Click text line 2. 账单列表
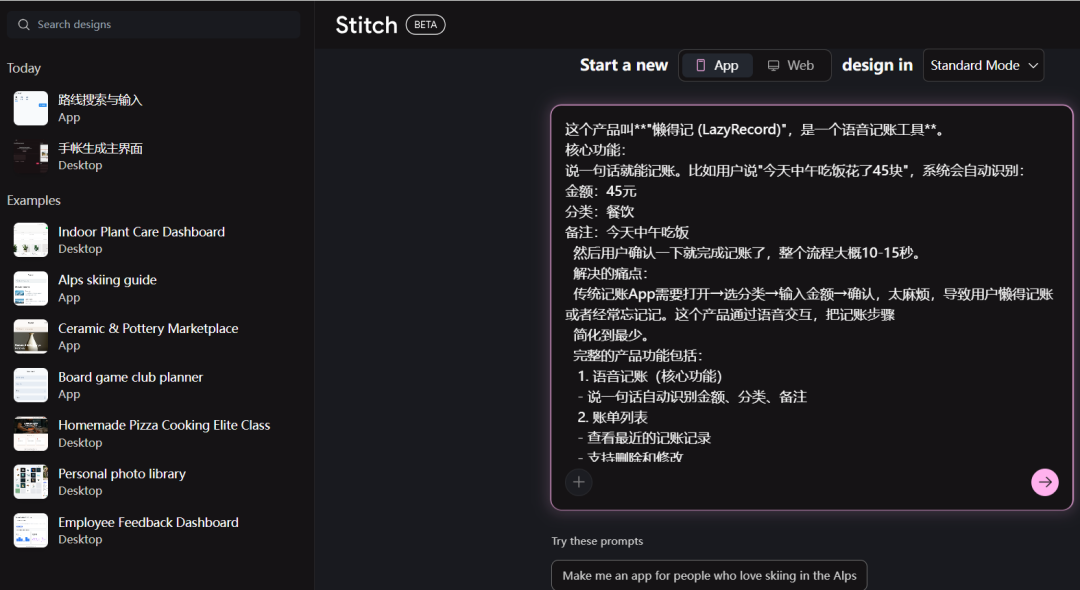This screenshot has height=590, width=1080. click(612, 417)
